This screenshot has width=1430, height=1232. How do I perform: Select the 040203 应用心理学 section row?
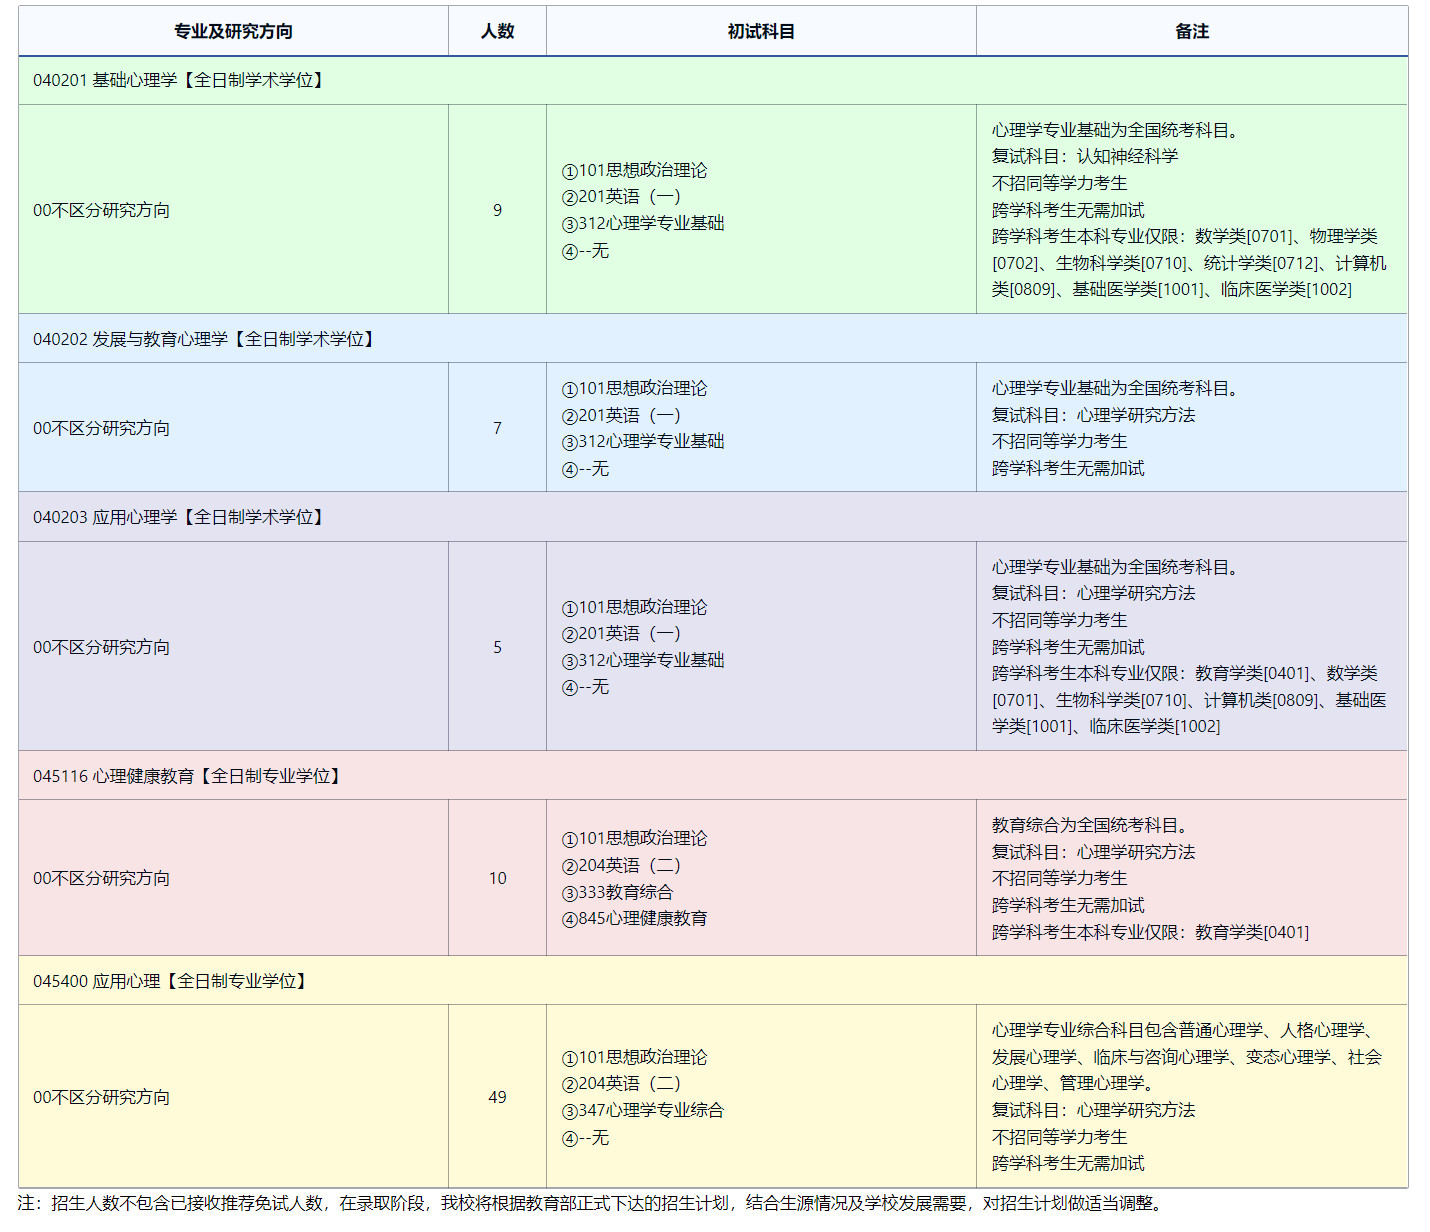[x=715, y=517]
